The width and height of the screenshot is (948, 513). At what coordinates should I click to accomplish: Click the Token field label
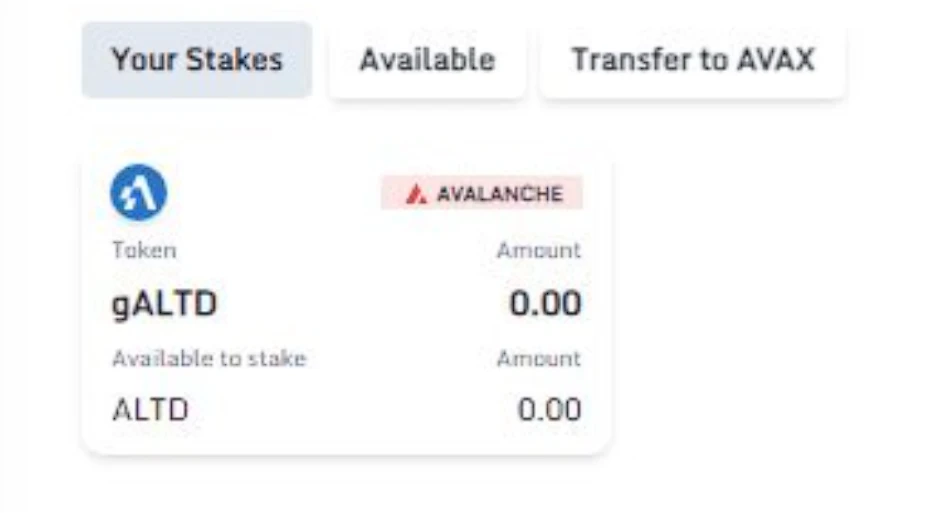click(144, 250)
